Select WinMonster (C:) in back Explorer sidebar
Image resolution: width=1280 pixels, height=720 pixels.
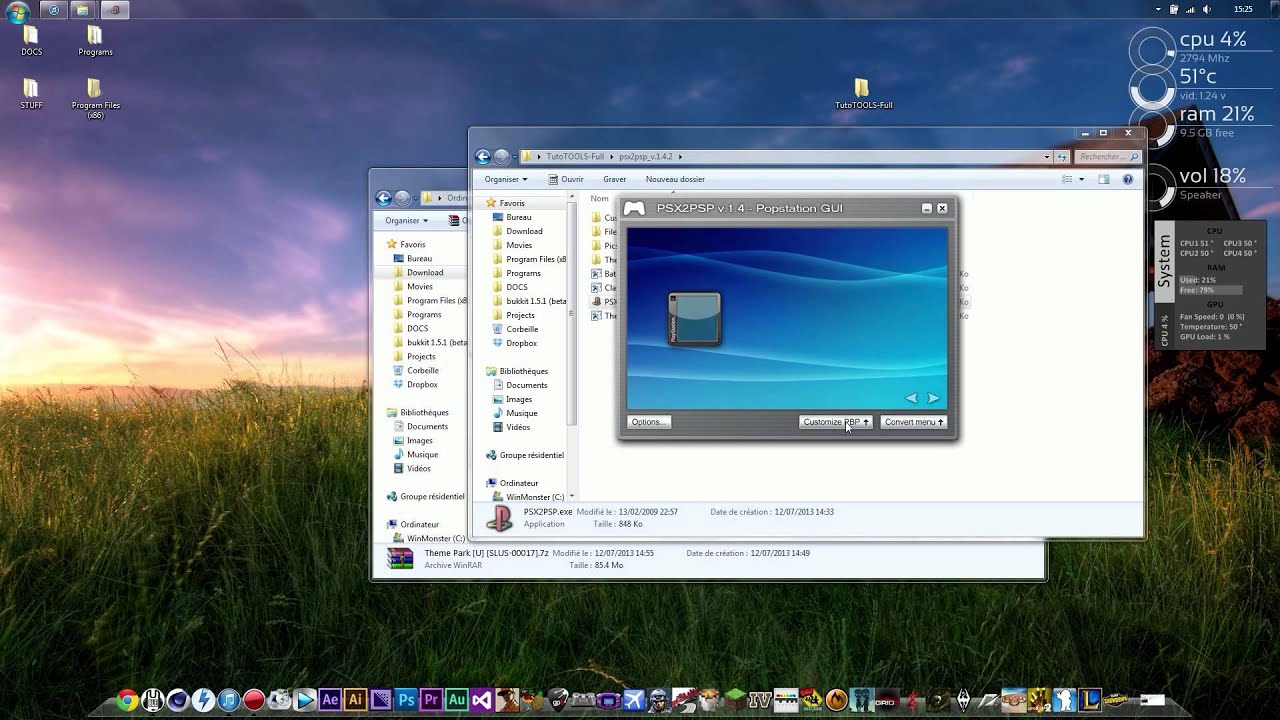click(x=428, y=538)
